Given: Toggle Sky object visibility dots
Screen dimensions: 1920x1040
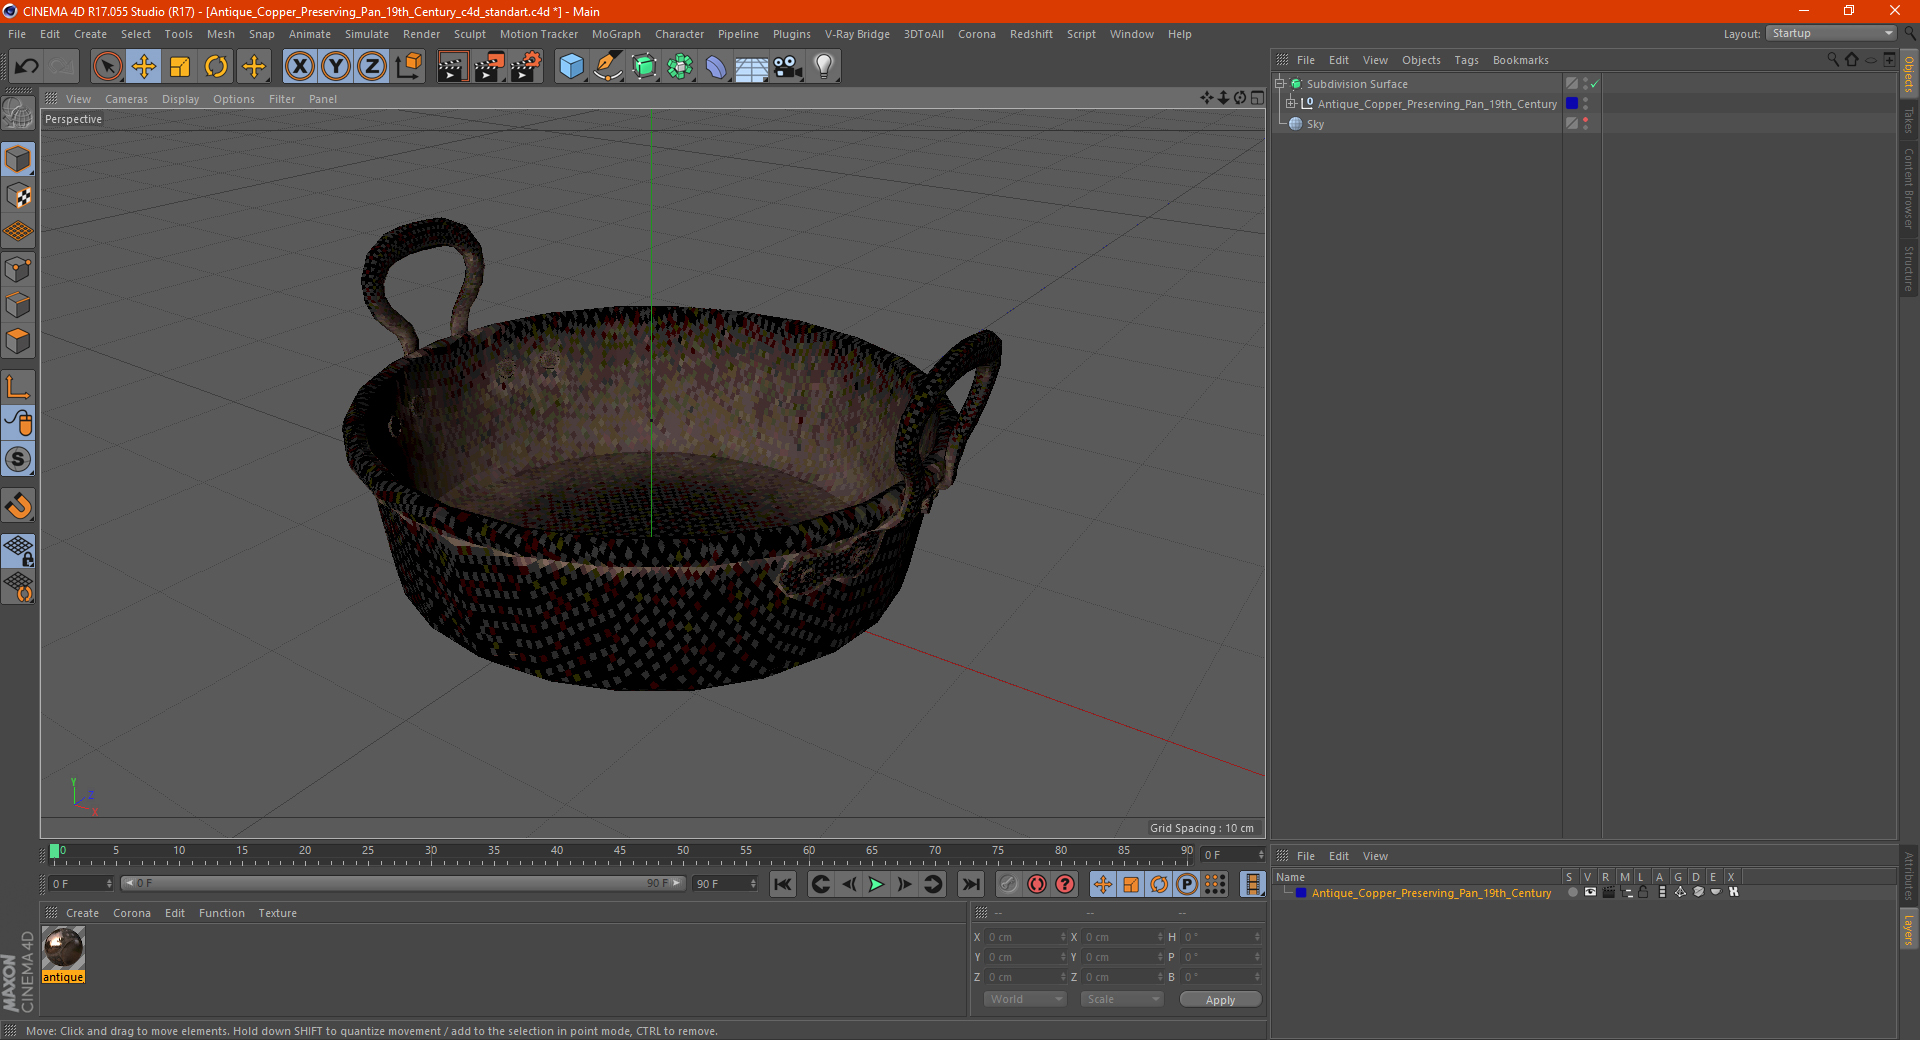Looking at the screenshot, I should point(1585,124).
